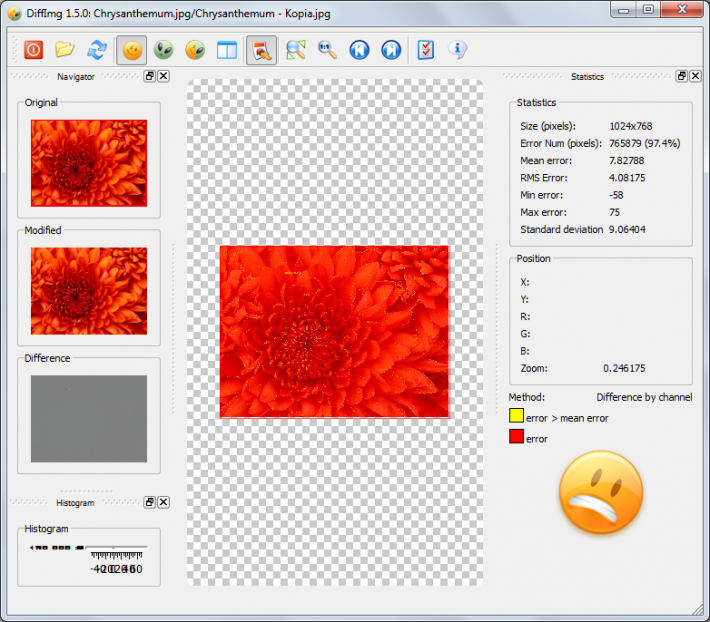Select the Modified image thumbnail
Screen dimensions: 710x622
(89, 291)
